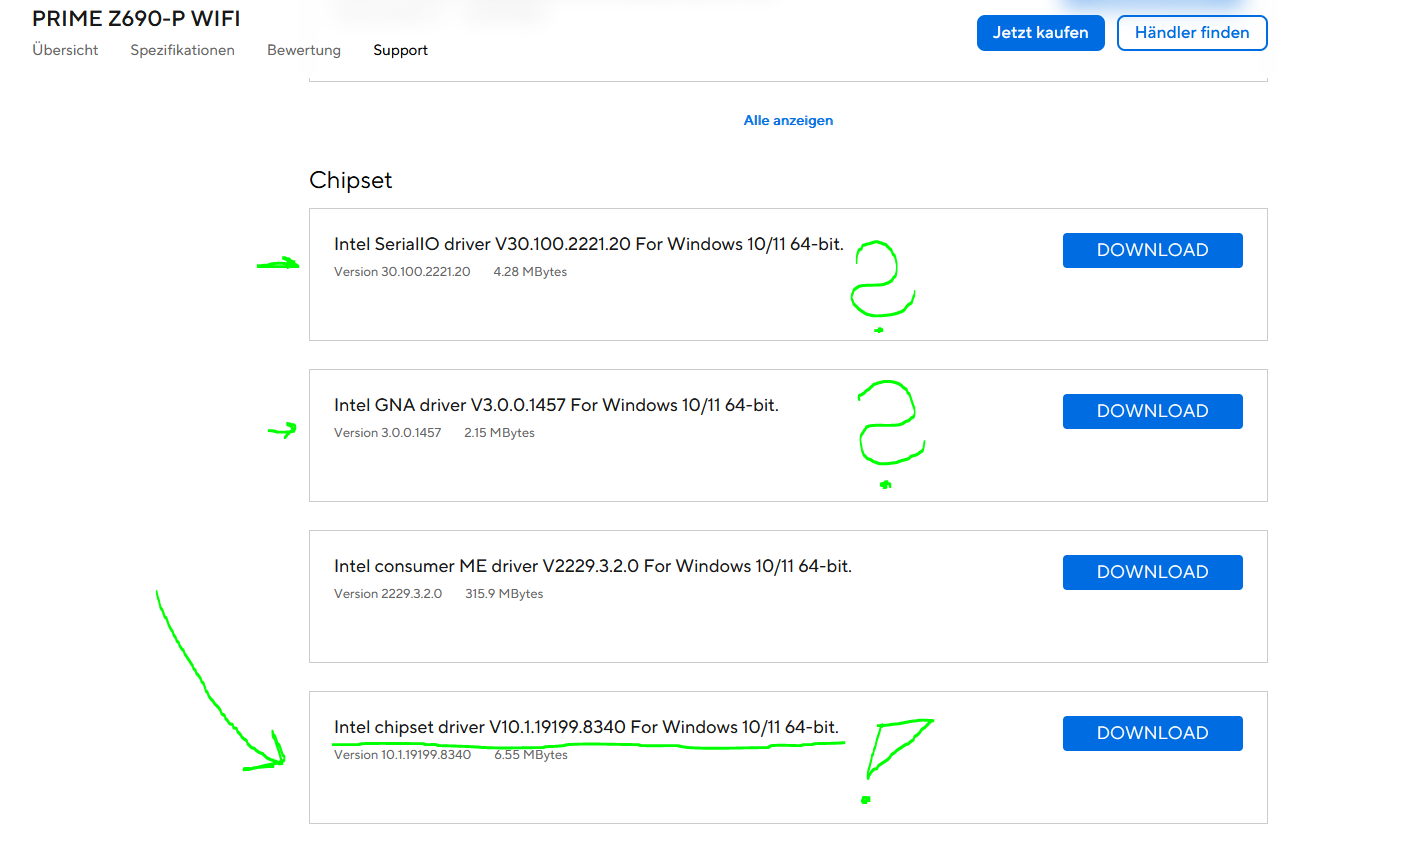Click Version 10.1.19199.8340 text

click(402, 755)
